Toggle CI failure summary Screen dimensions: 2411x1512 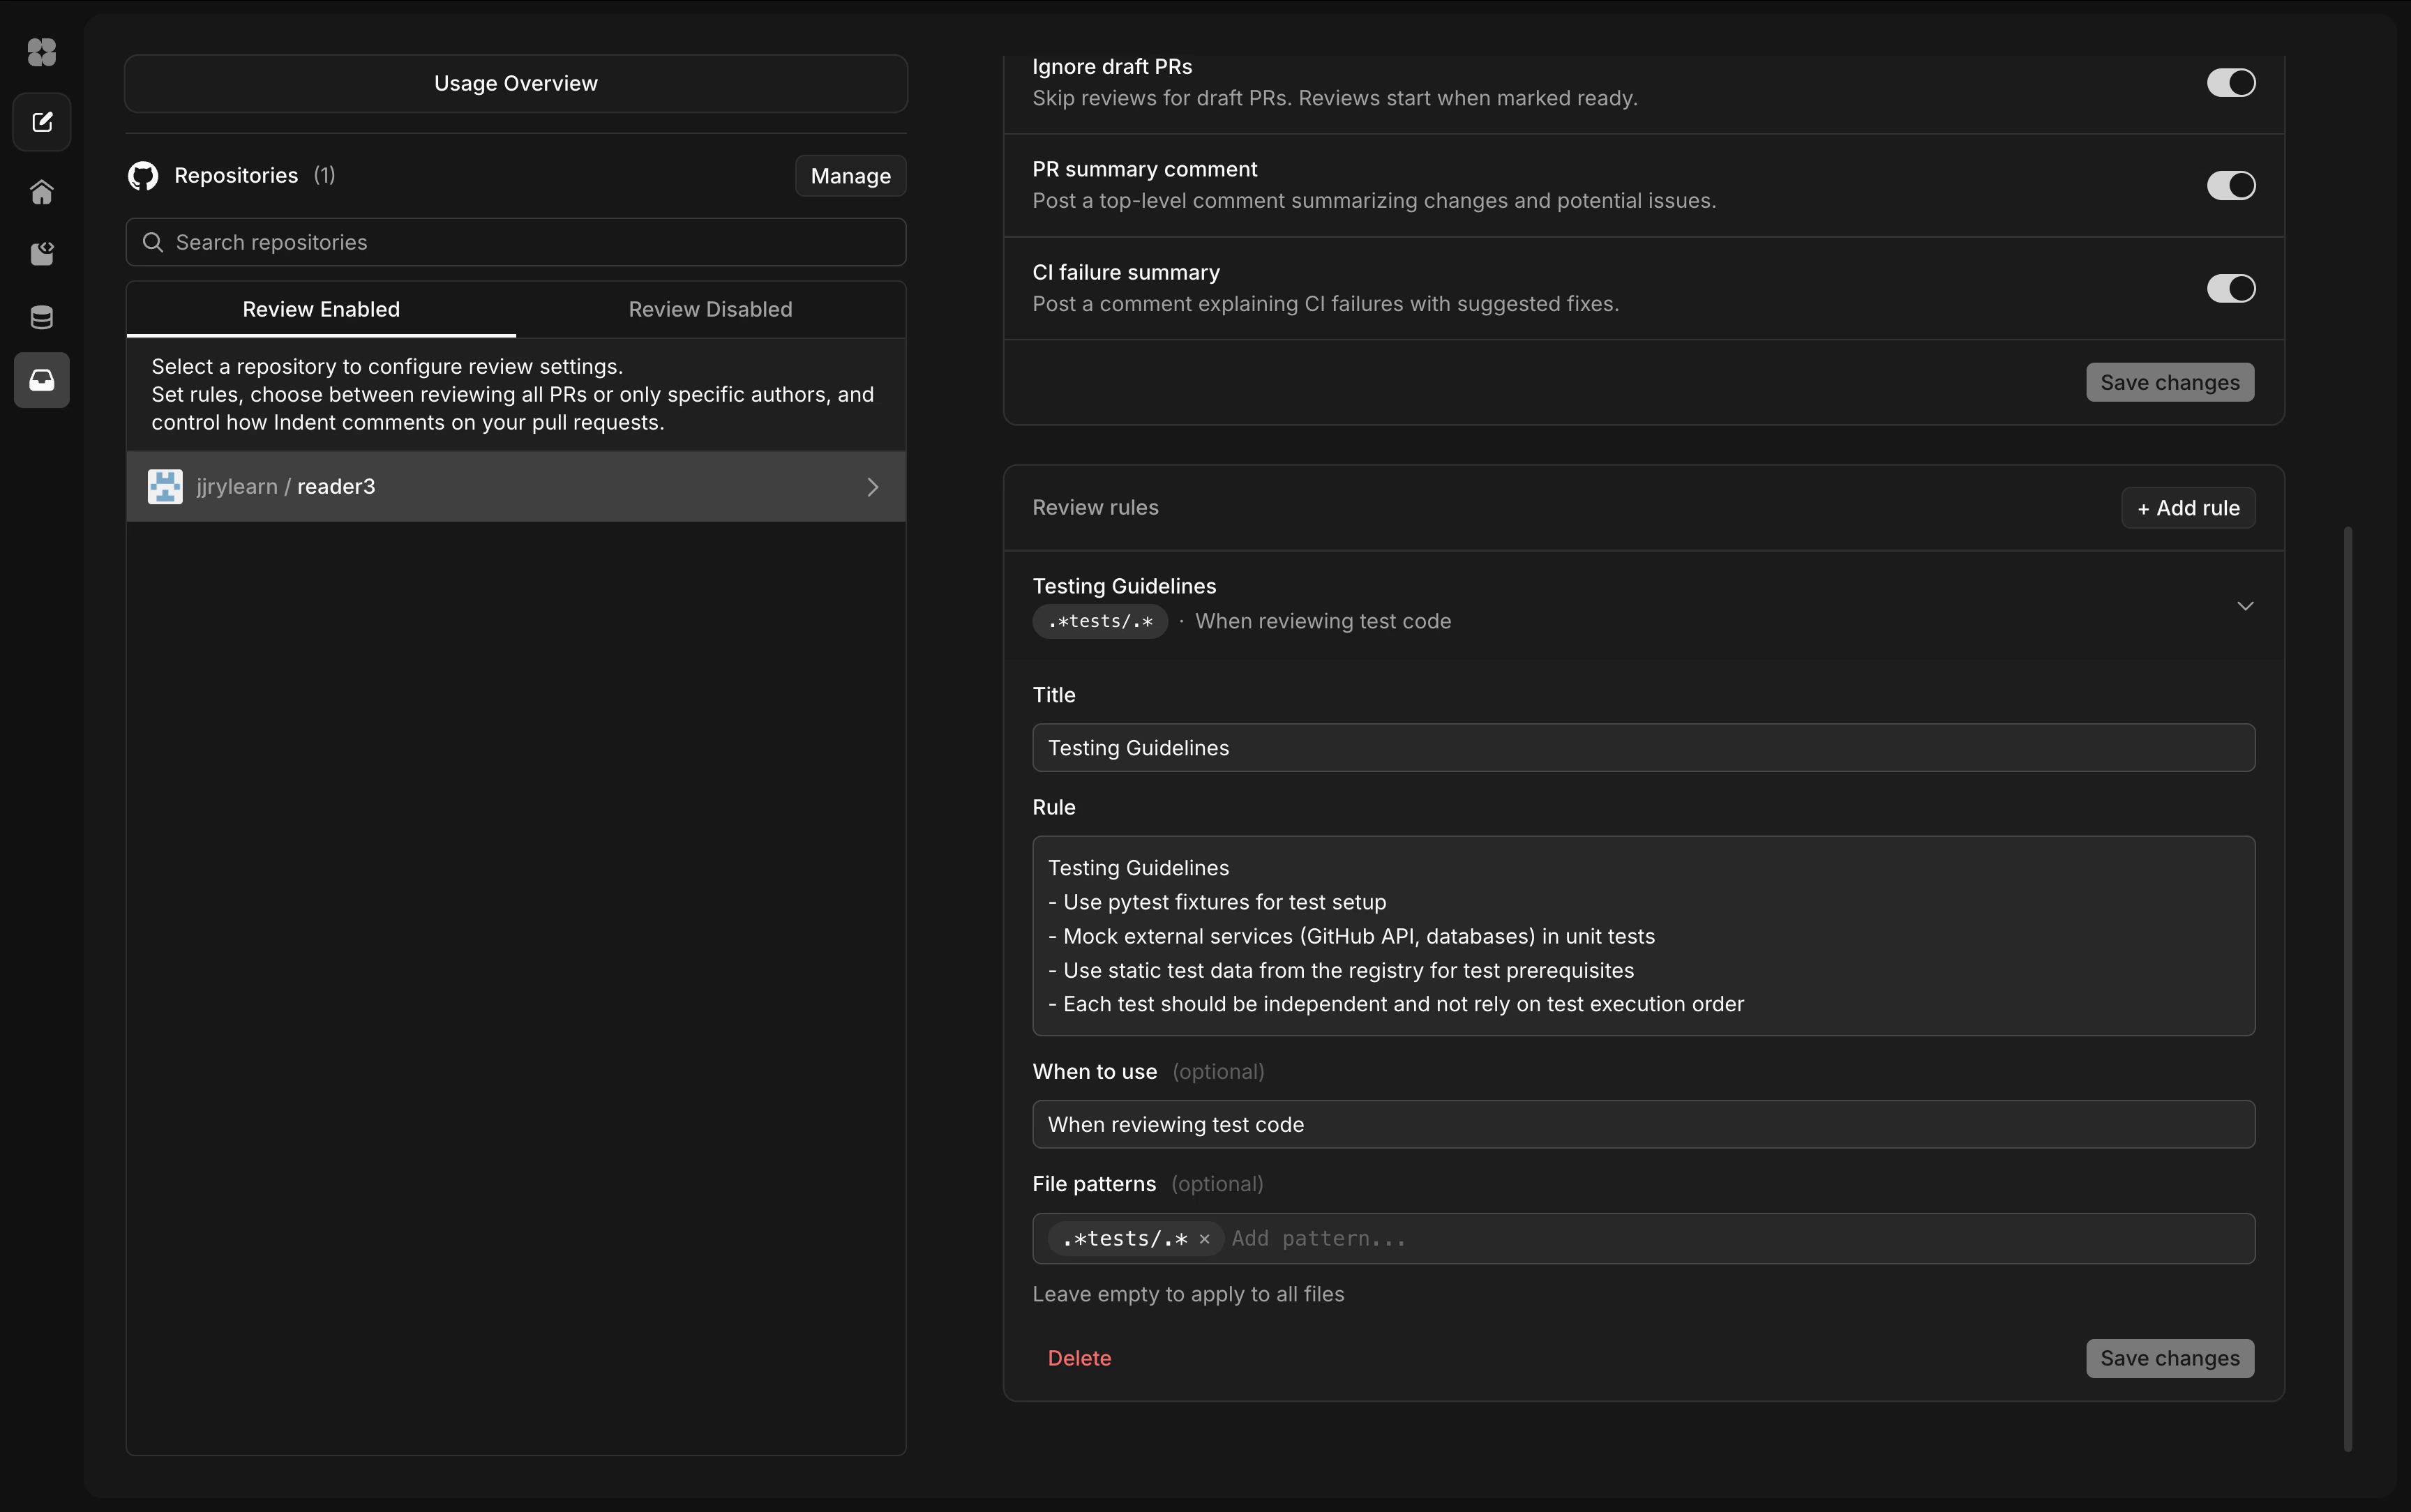pos(2231,288)
